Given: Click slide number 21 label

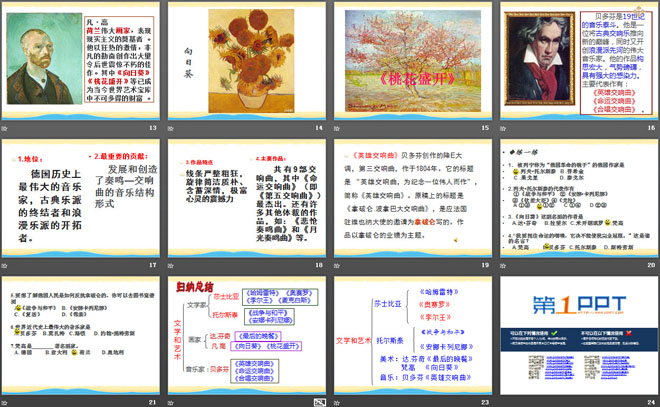Looking at the screenshot, I should click(x=152, y=402).
